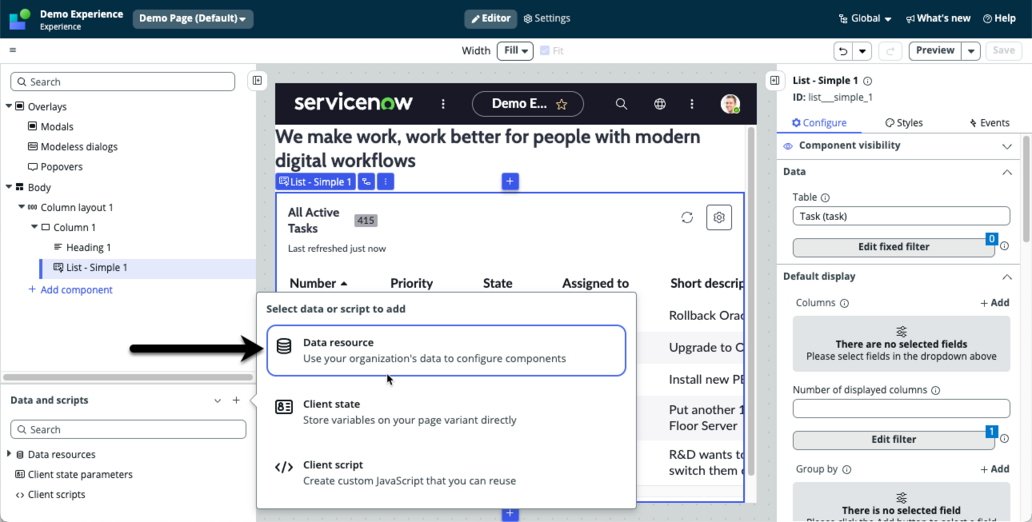Switch to the Events tab
This screenshot has height=522, width=1032.
[989, 122]
